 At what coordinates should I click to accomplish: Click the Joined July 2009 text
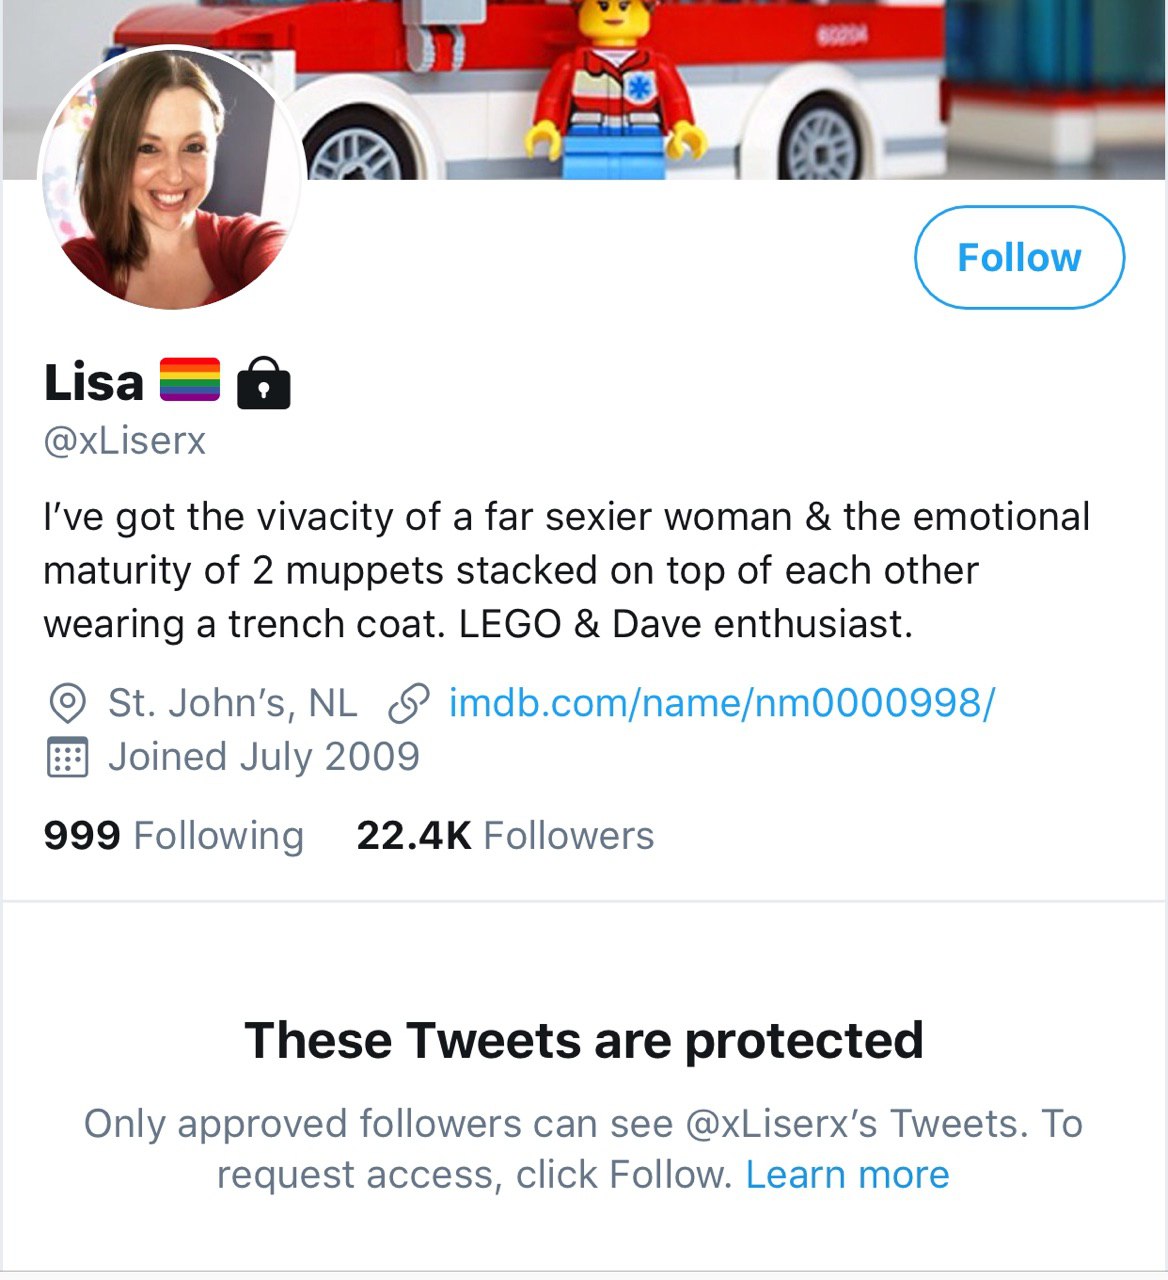[x=264, y=757]
